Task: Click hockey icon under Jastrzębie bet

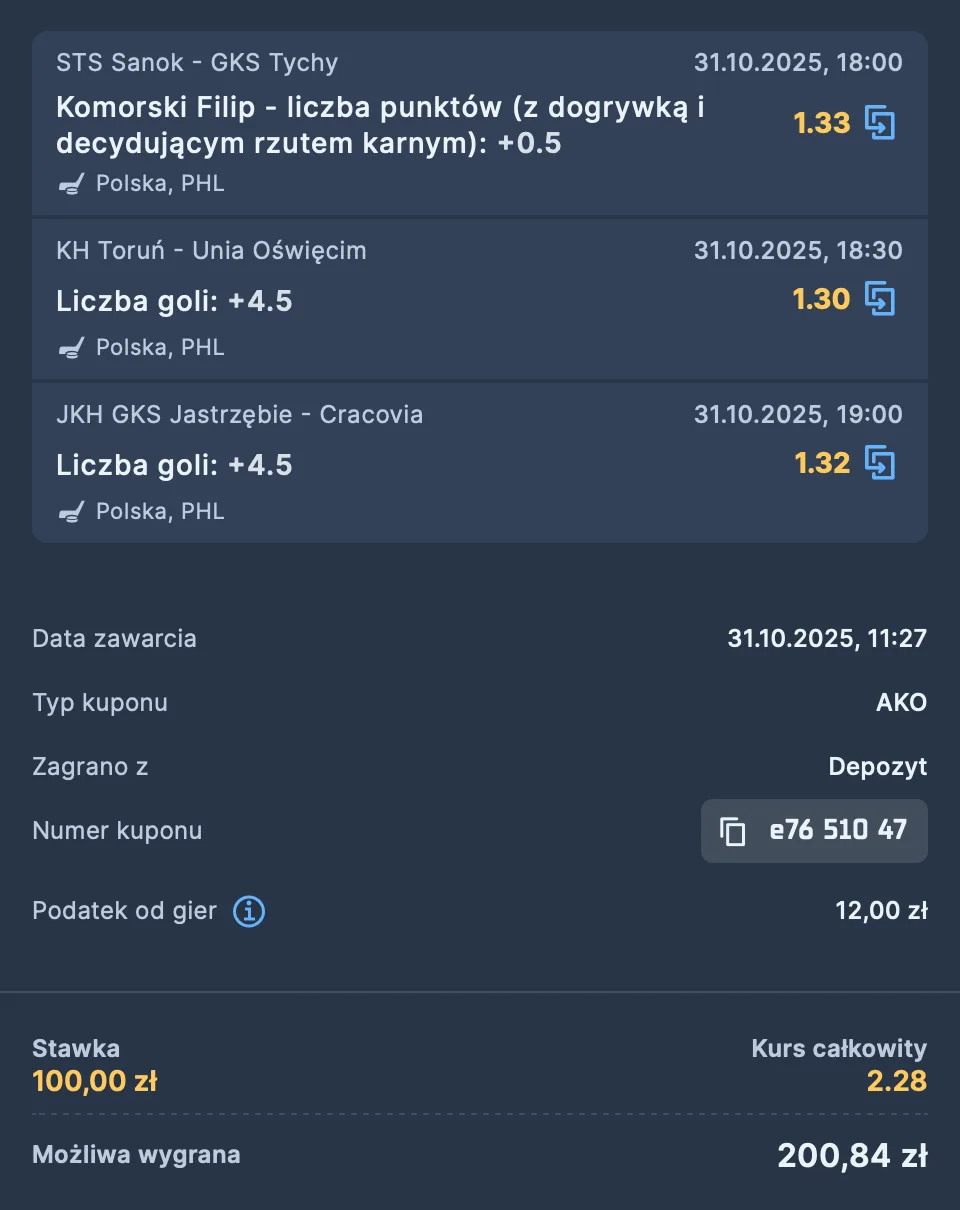Action: [70, 512]
